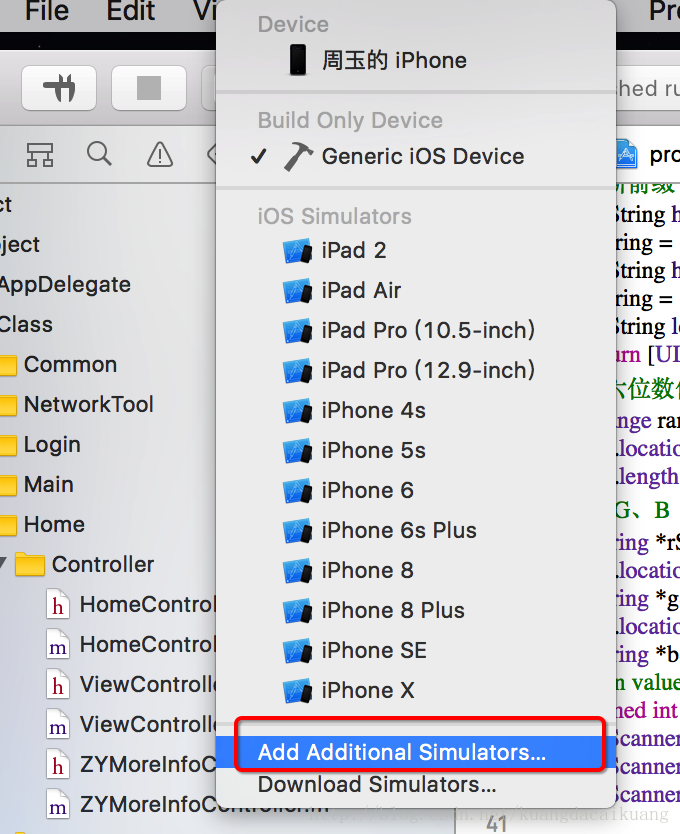Choose iPad Pro (10.5-inch) simulator
680x834 pixels.
pos(416,331)
